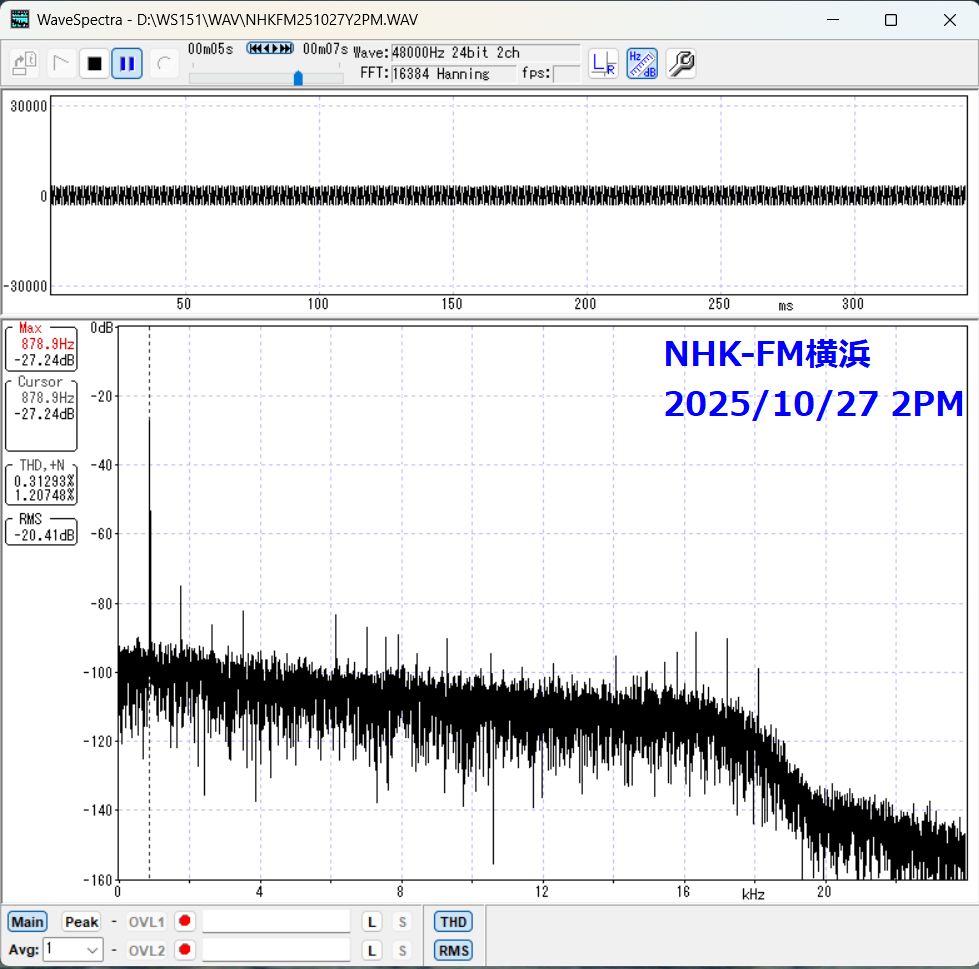Toggle the RMS measurement readout
This screenshot has height=969, width=979.
(453, 950)
